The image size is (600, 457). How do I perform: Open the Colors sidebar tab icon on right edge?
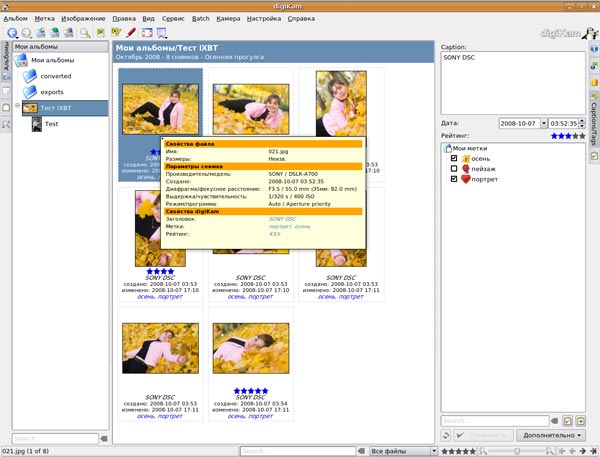(x=594, y=82)
